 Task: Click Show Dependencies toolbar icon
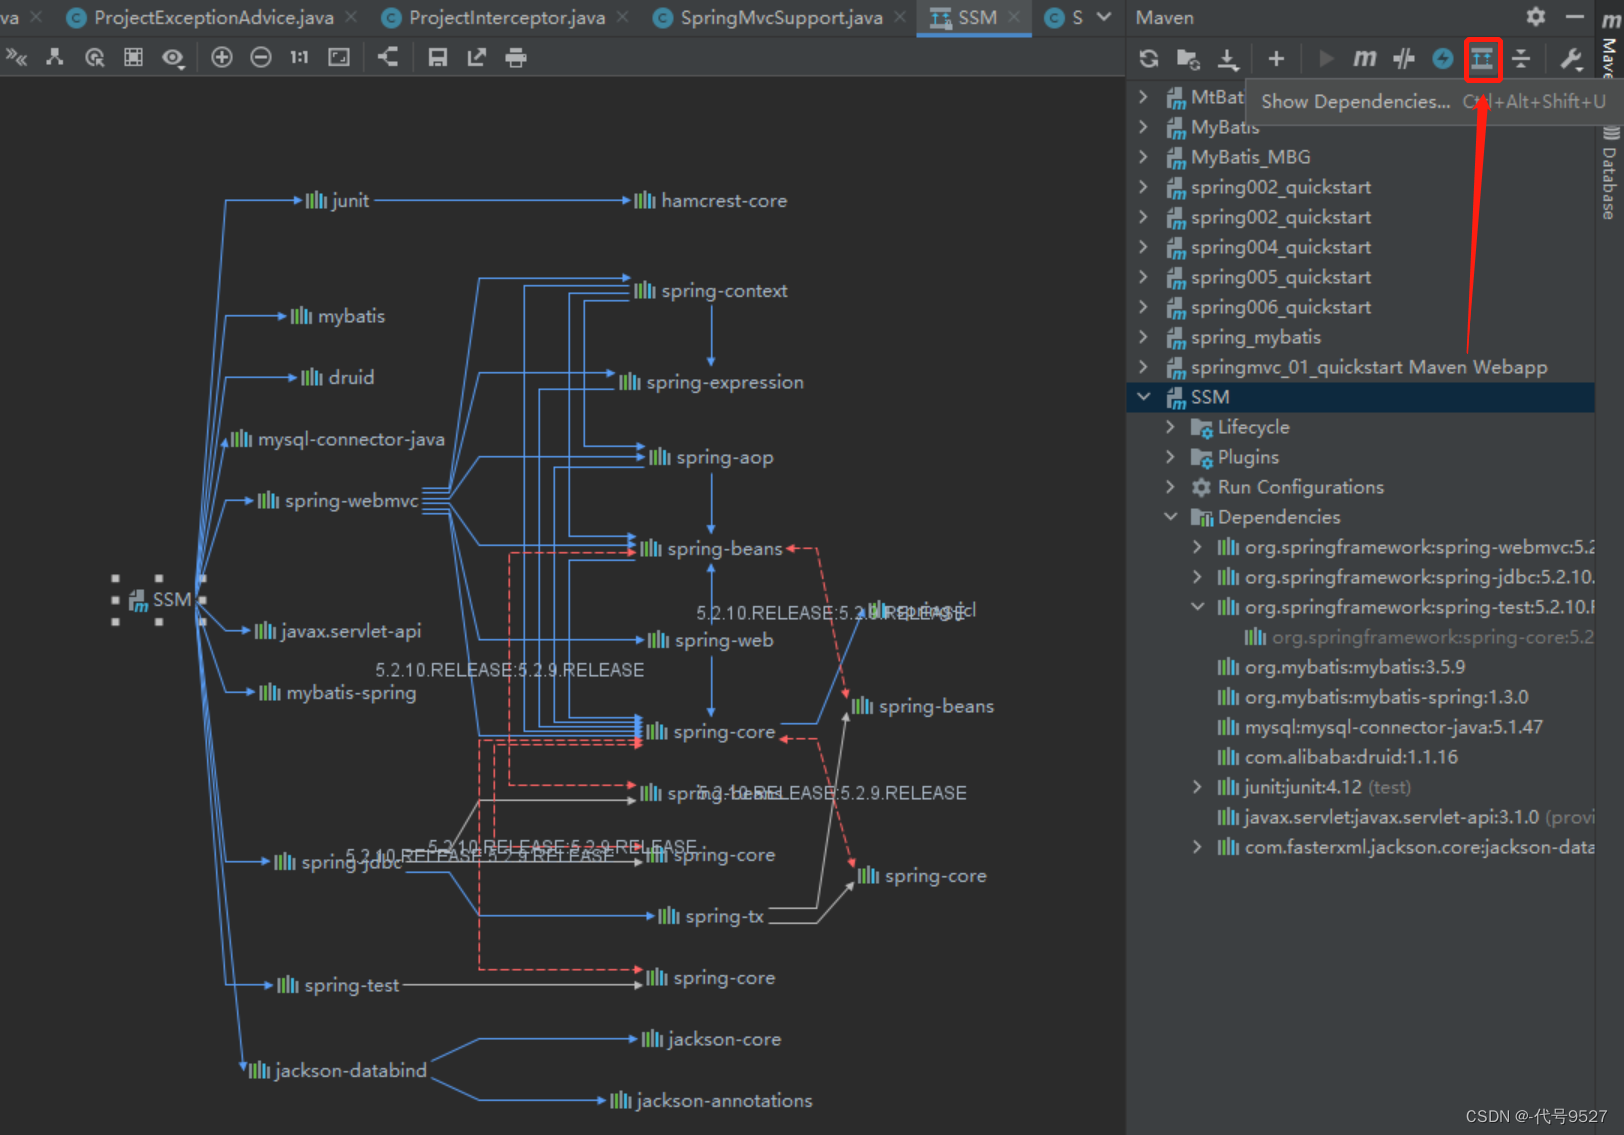pyautogui.click(x=1482, y=59)
